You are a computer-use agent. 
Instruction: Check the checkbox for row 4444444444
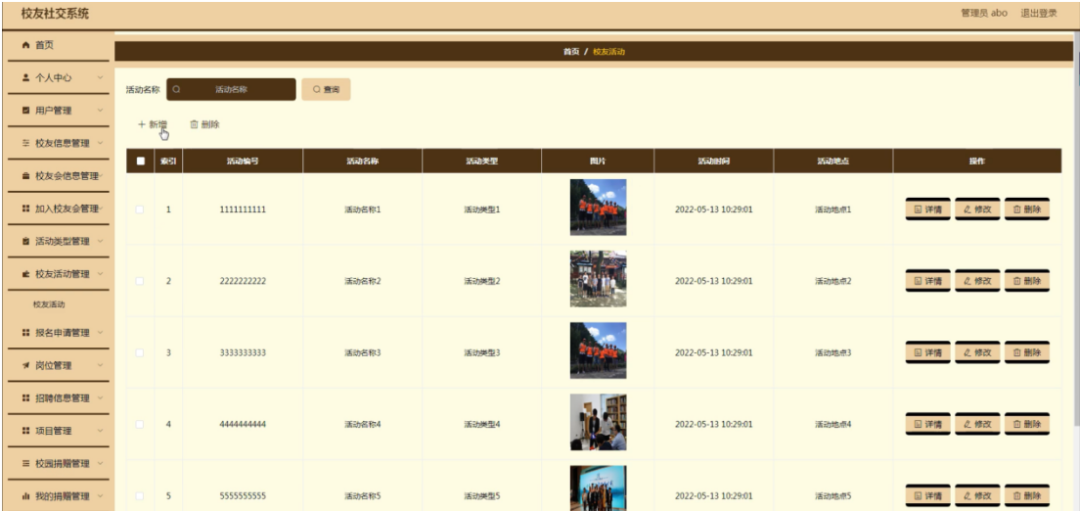tap(140, 424)
